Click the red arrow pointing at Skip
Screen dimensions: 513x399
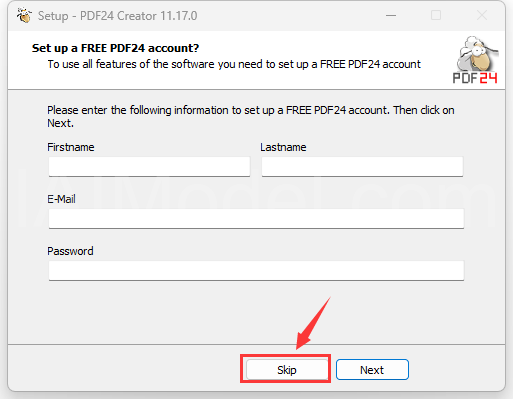tap(313, 324)
